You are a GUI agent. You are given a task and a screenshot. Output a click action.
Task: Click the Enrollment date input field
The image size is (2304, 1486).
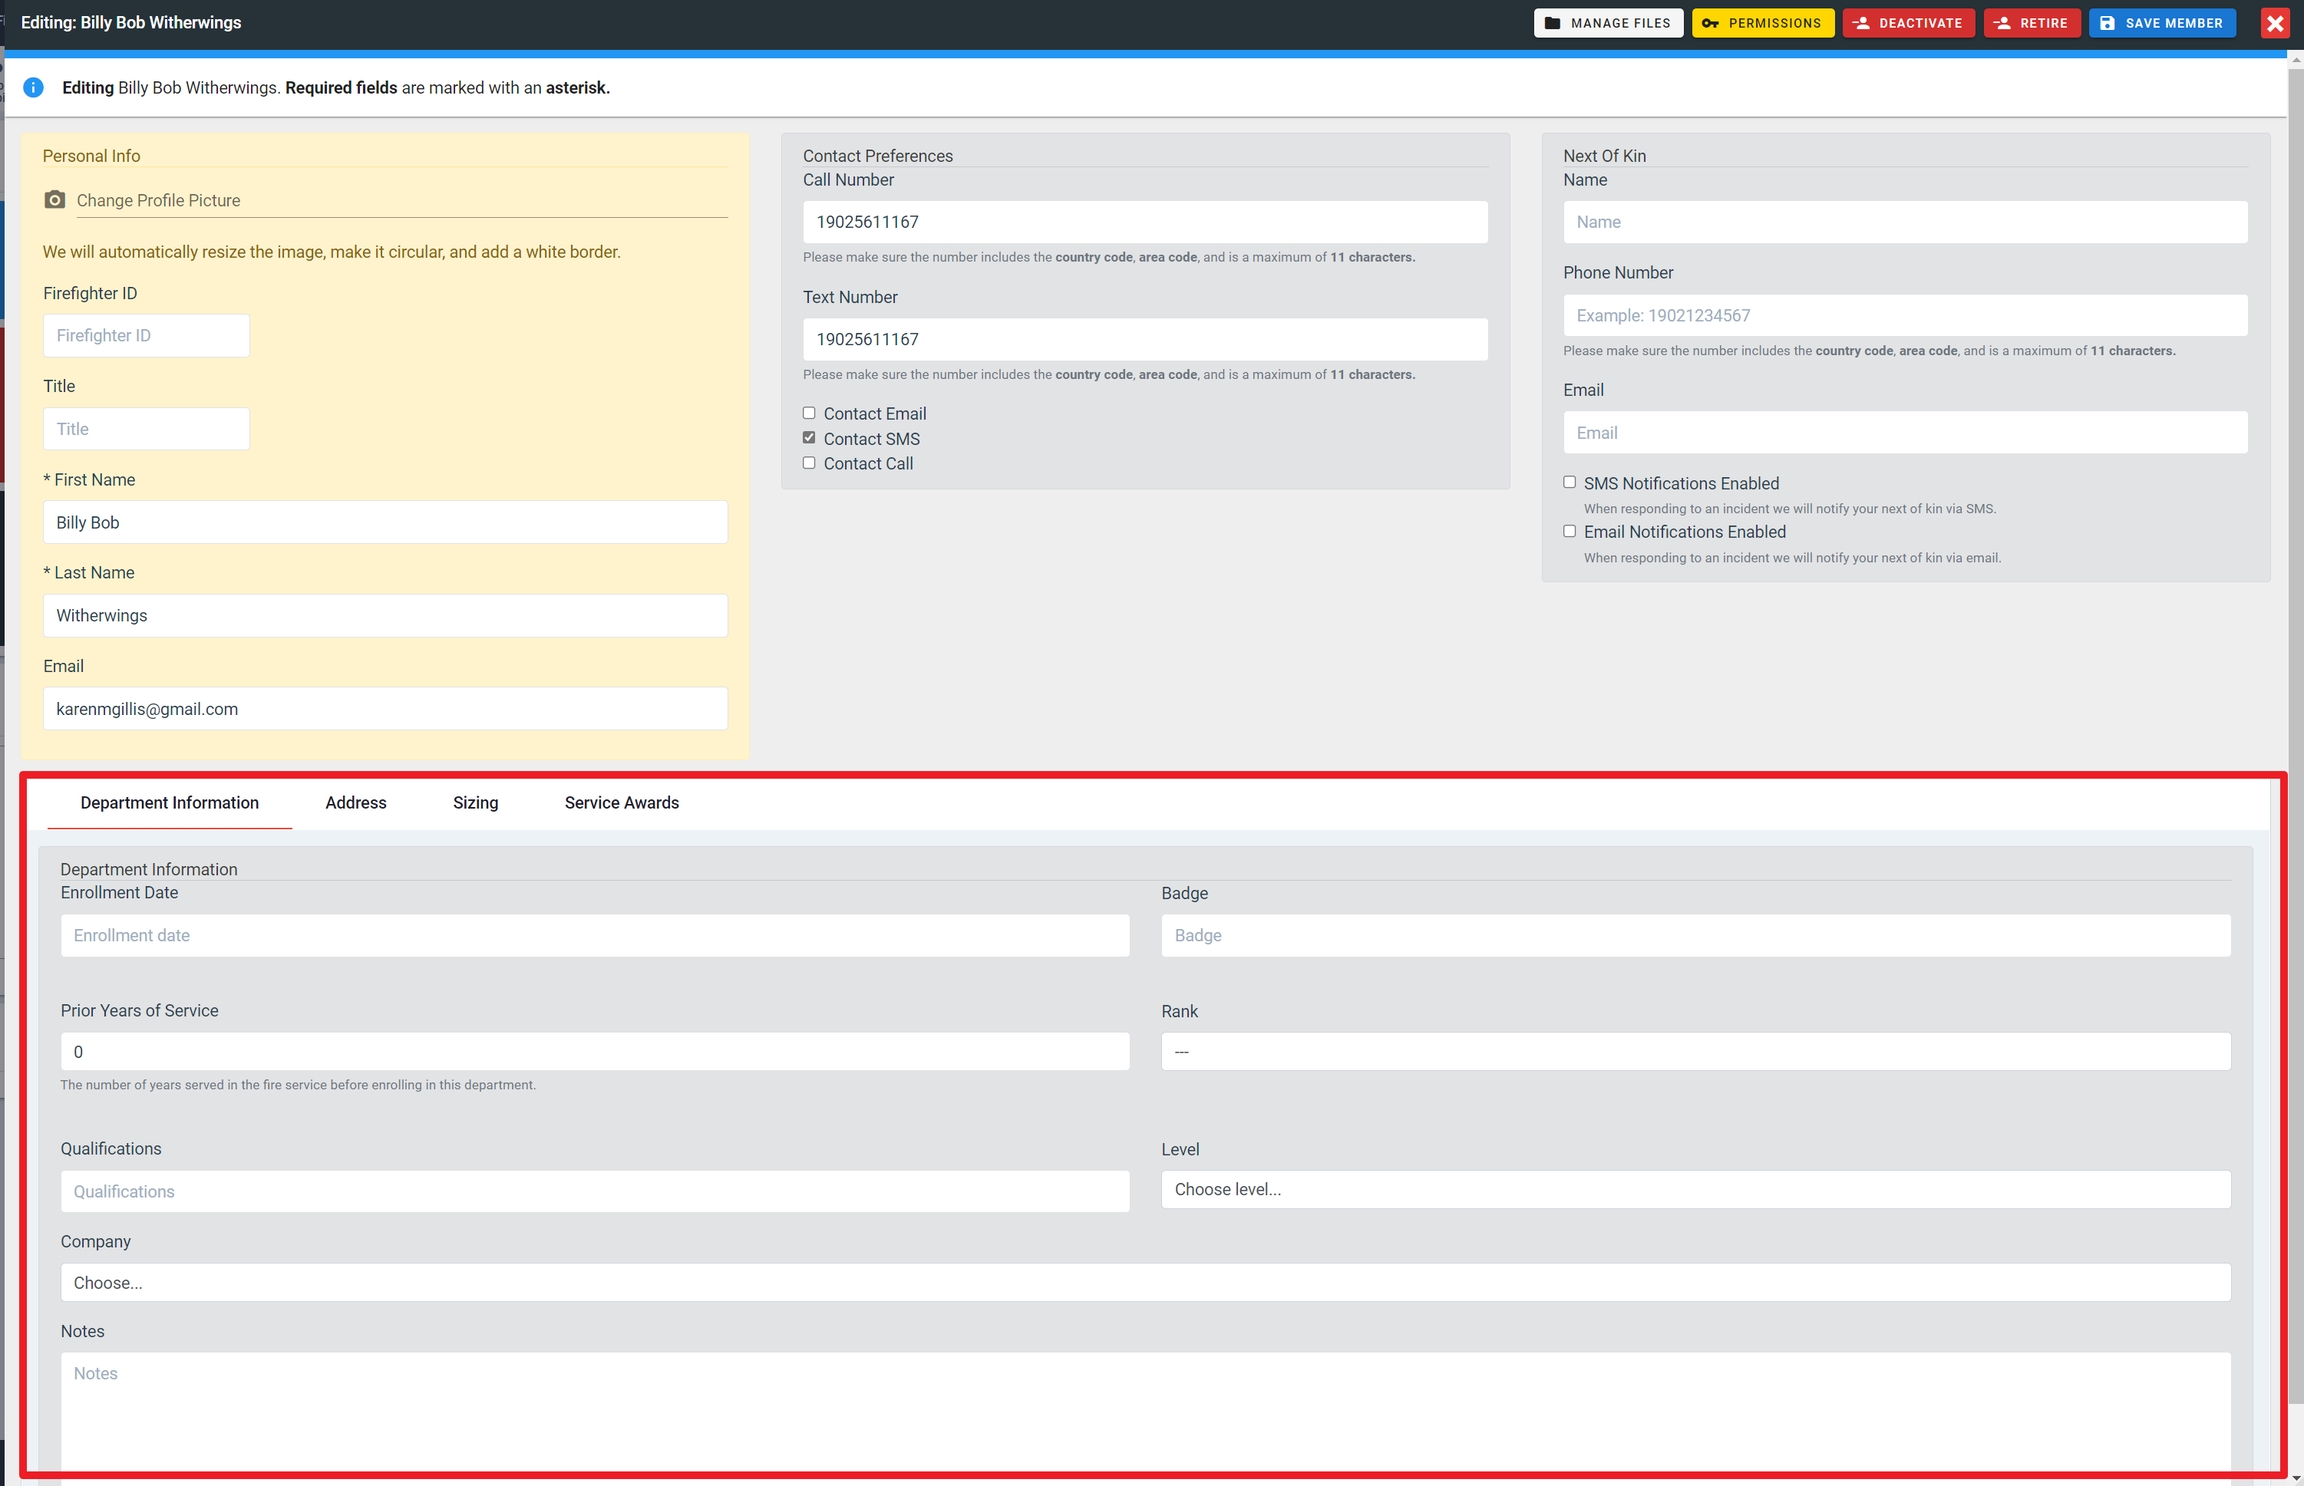coord(594,936)
